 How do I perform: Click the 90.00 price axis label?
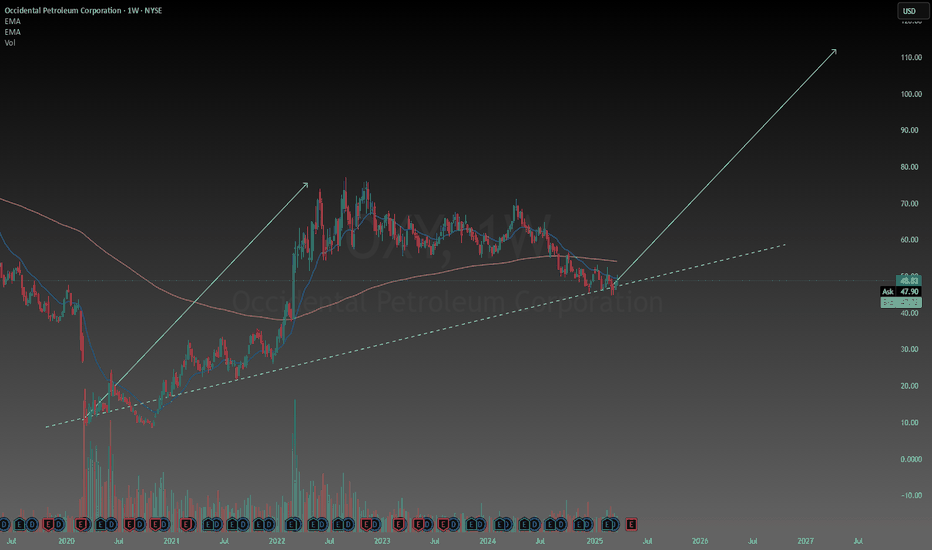point(909,130)
